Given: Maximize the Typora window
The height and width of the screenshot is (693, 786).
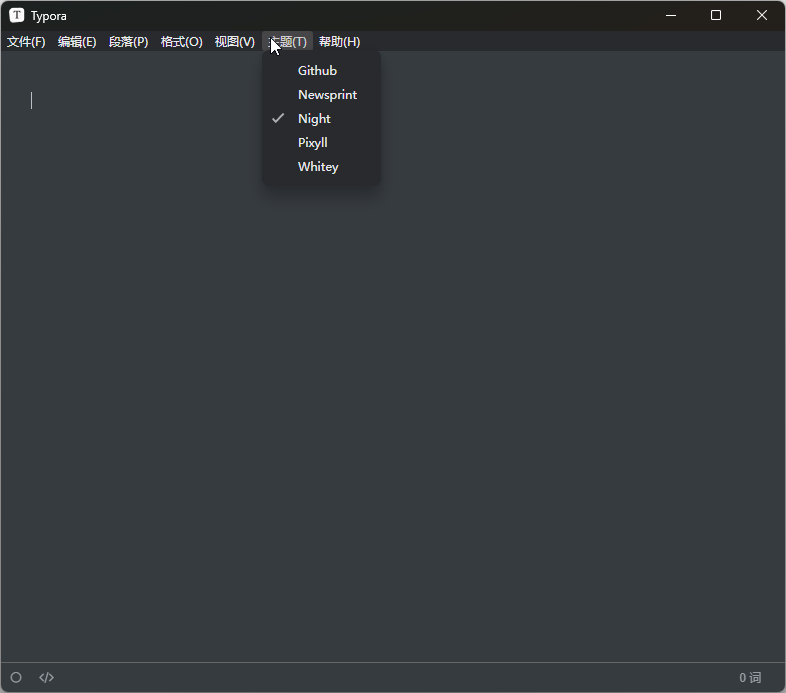Looking at the screenshot, I should pos(716,15).
